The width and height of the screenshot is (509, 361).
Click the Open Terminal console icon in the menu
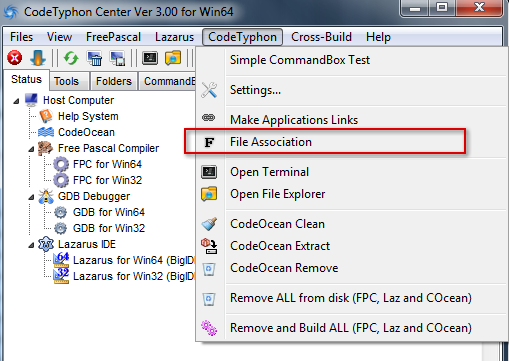209,172
